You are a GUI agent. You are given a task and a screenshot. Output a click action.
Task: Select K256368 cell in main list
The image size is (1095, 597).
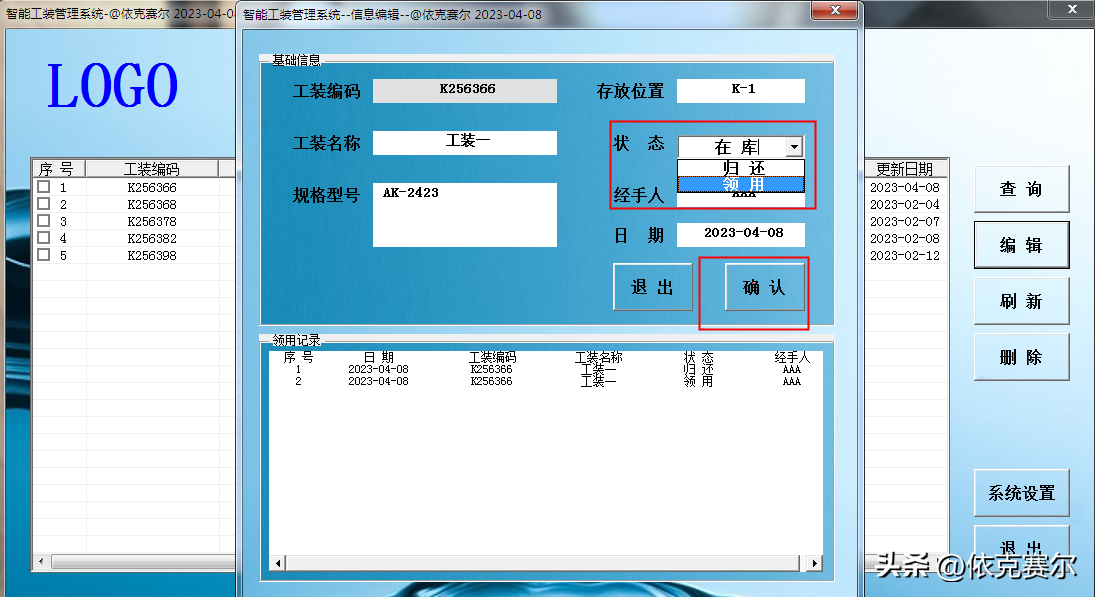click(152, 205)
